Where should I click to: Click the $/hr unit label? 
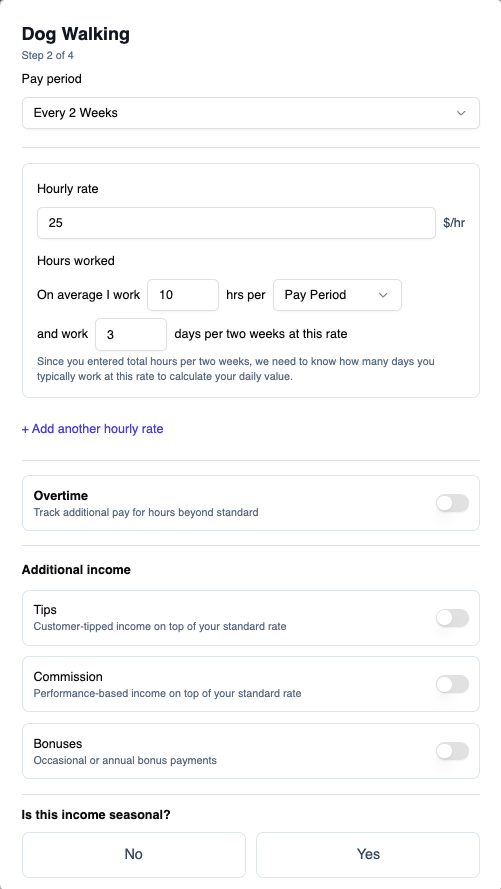[x=454, y=223]
